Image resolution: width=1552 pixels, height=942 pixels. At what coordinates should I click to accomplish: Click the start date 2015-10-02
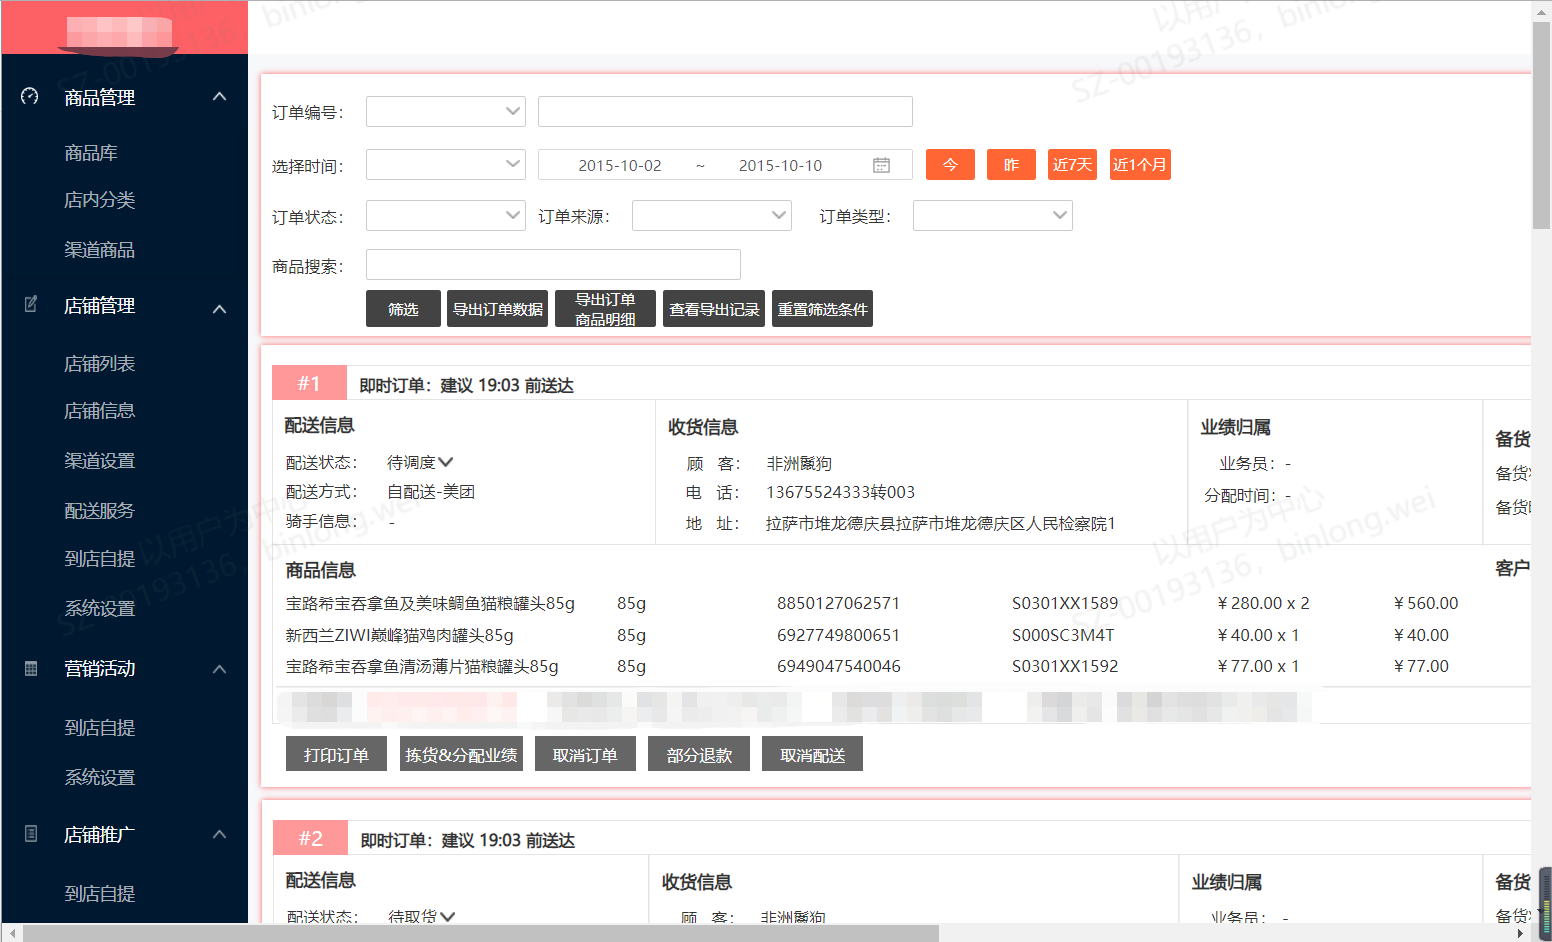pyautogui.click(x=620, y=165)
